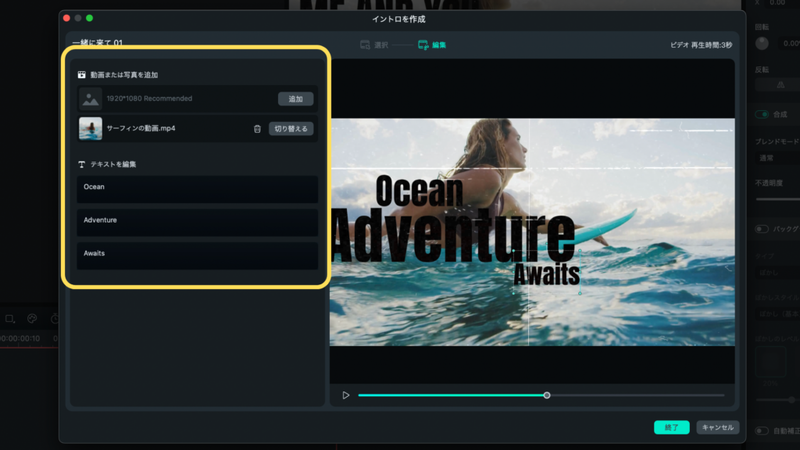
Task: Open the ブレンドモード 通常 dropdown
Action: (x=777, y=158)
